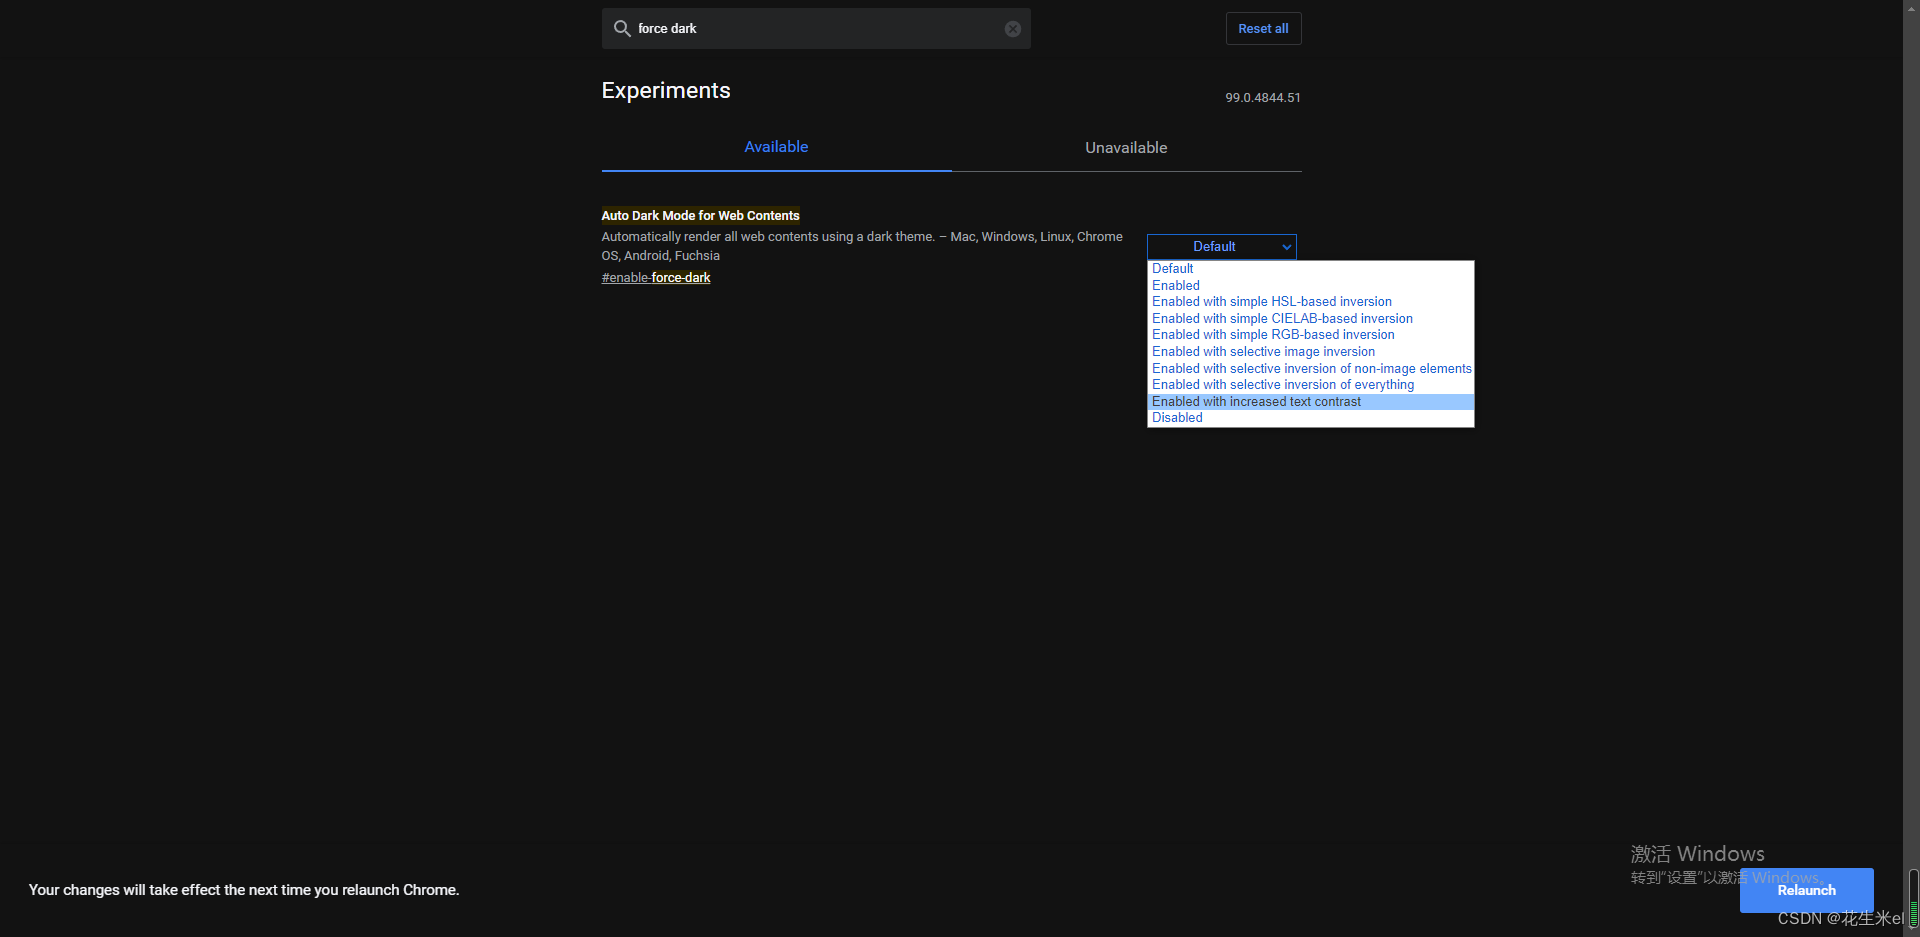Open the #enable-force-dark link
This screenshot has width=1920, height=937.
655,277
